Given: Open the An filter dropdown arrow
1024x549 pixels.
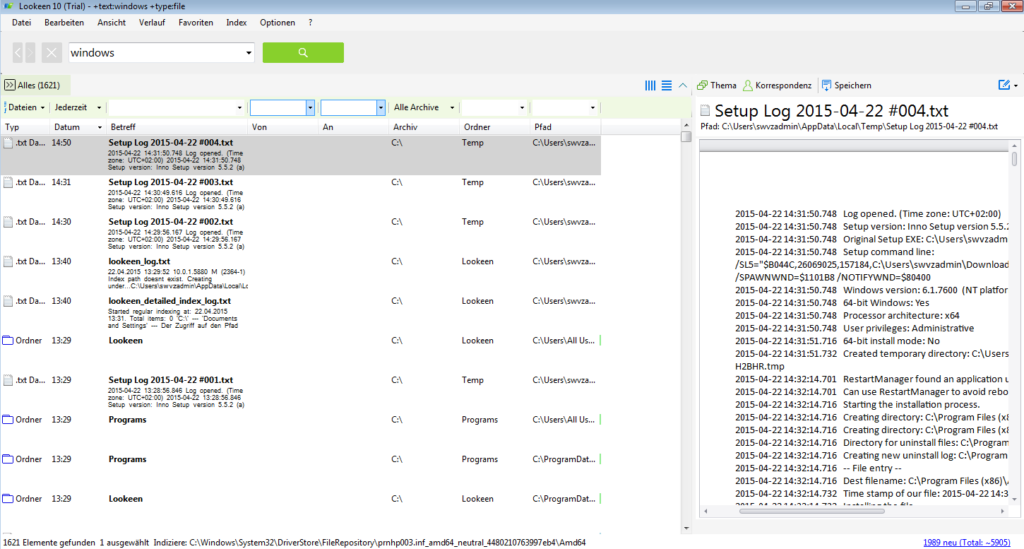Looking at the screenshot, I should coord(380,108).
